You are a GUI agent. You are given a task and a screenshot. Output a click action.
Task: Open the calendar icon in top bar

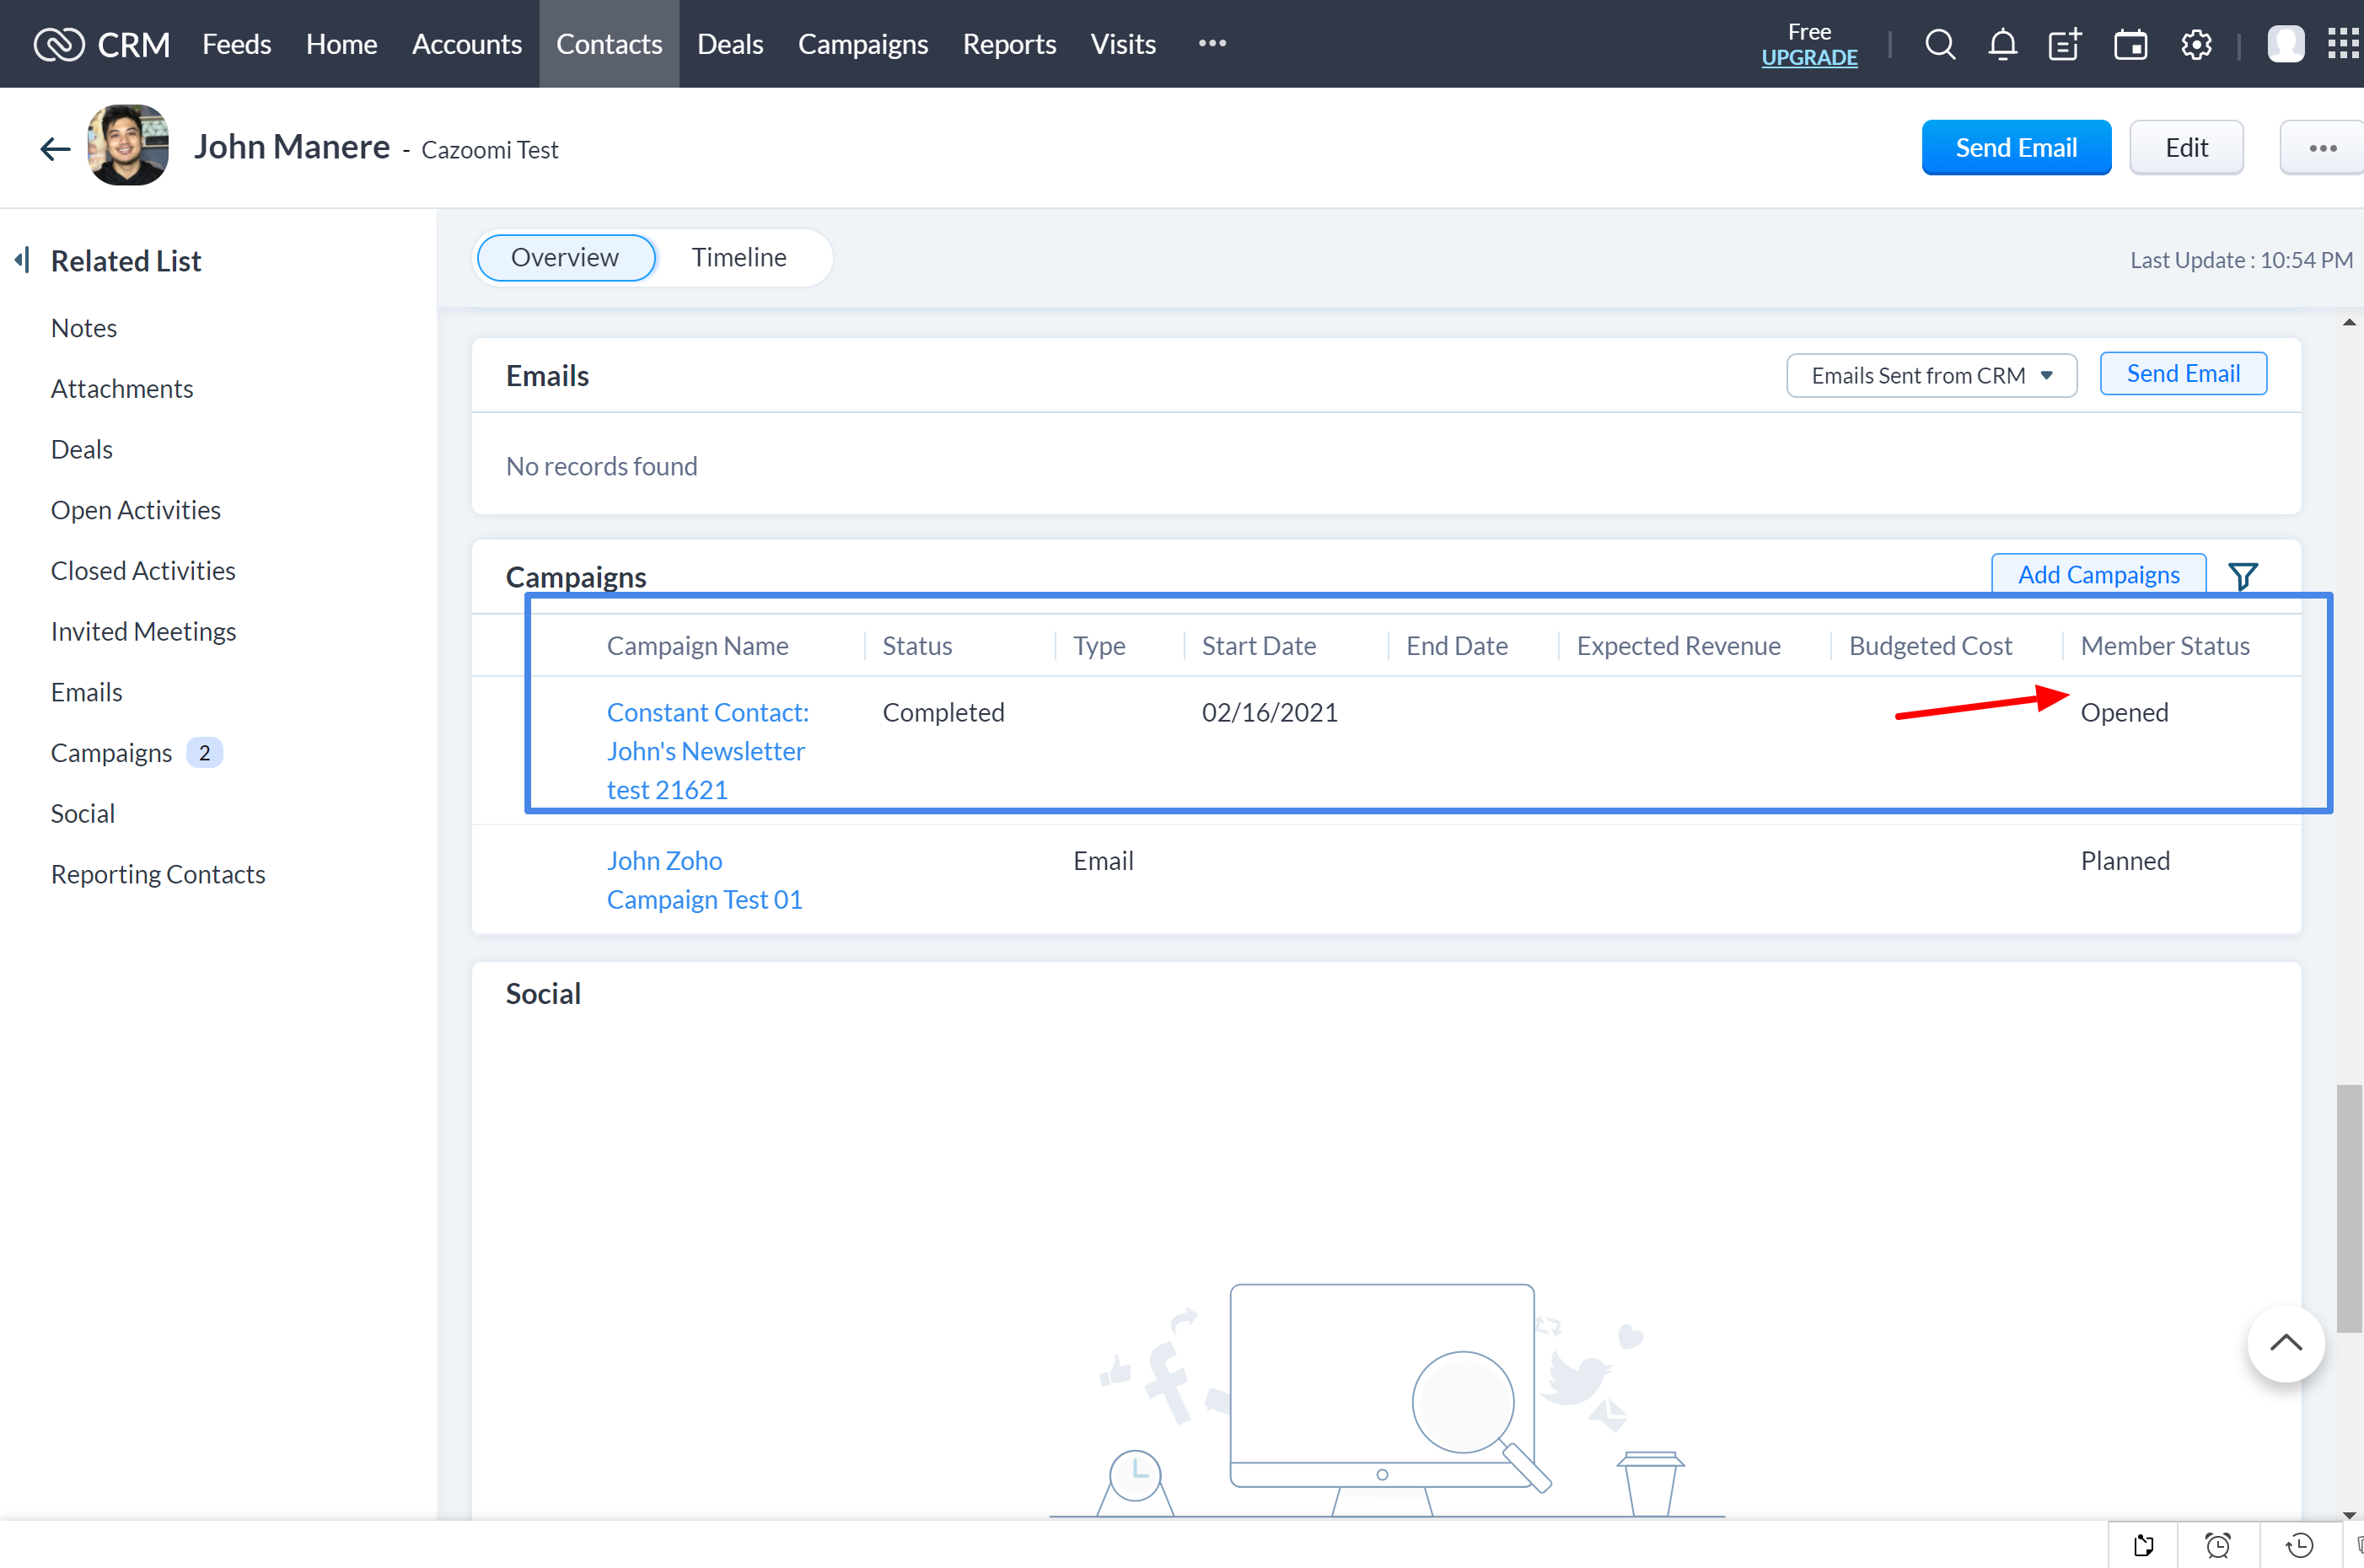pos(2130,44)
